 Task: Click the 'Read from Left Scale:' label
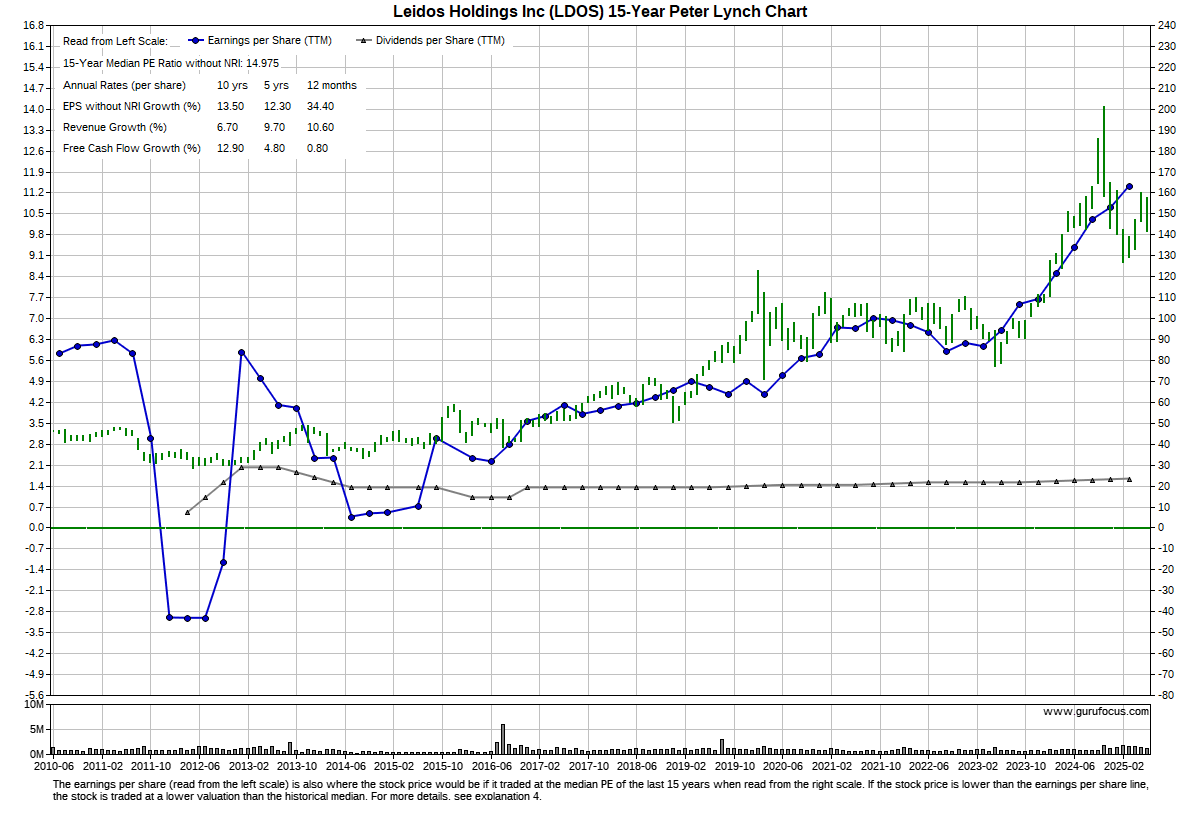point(115,42)
